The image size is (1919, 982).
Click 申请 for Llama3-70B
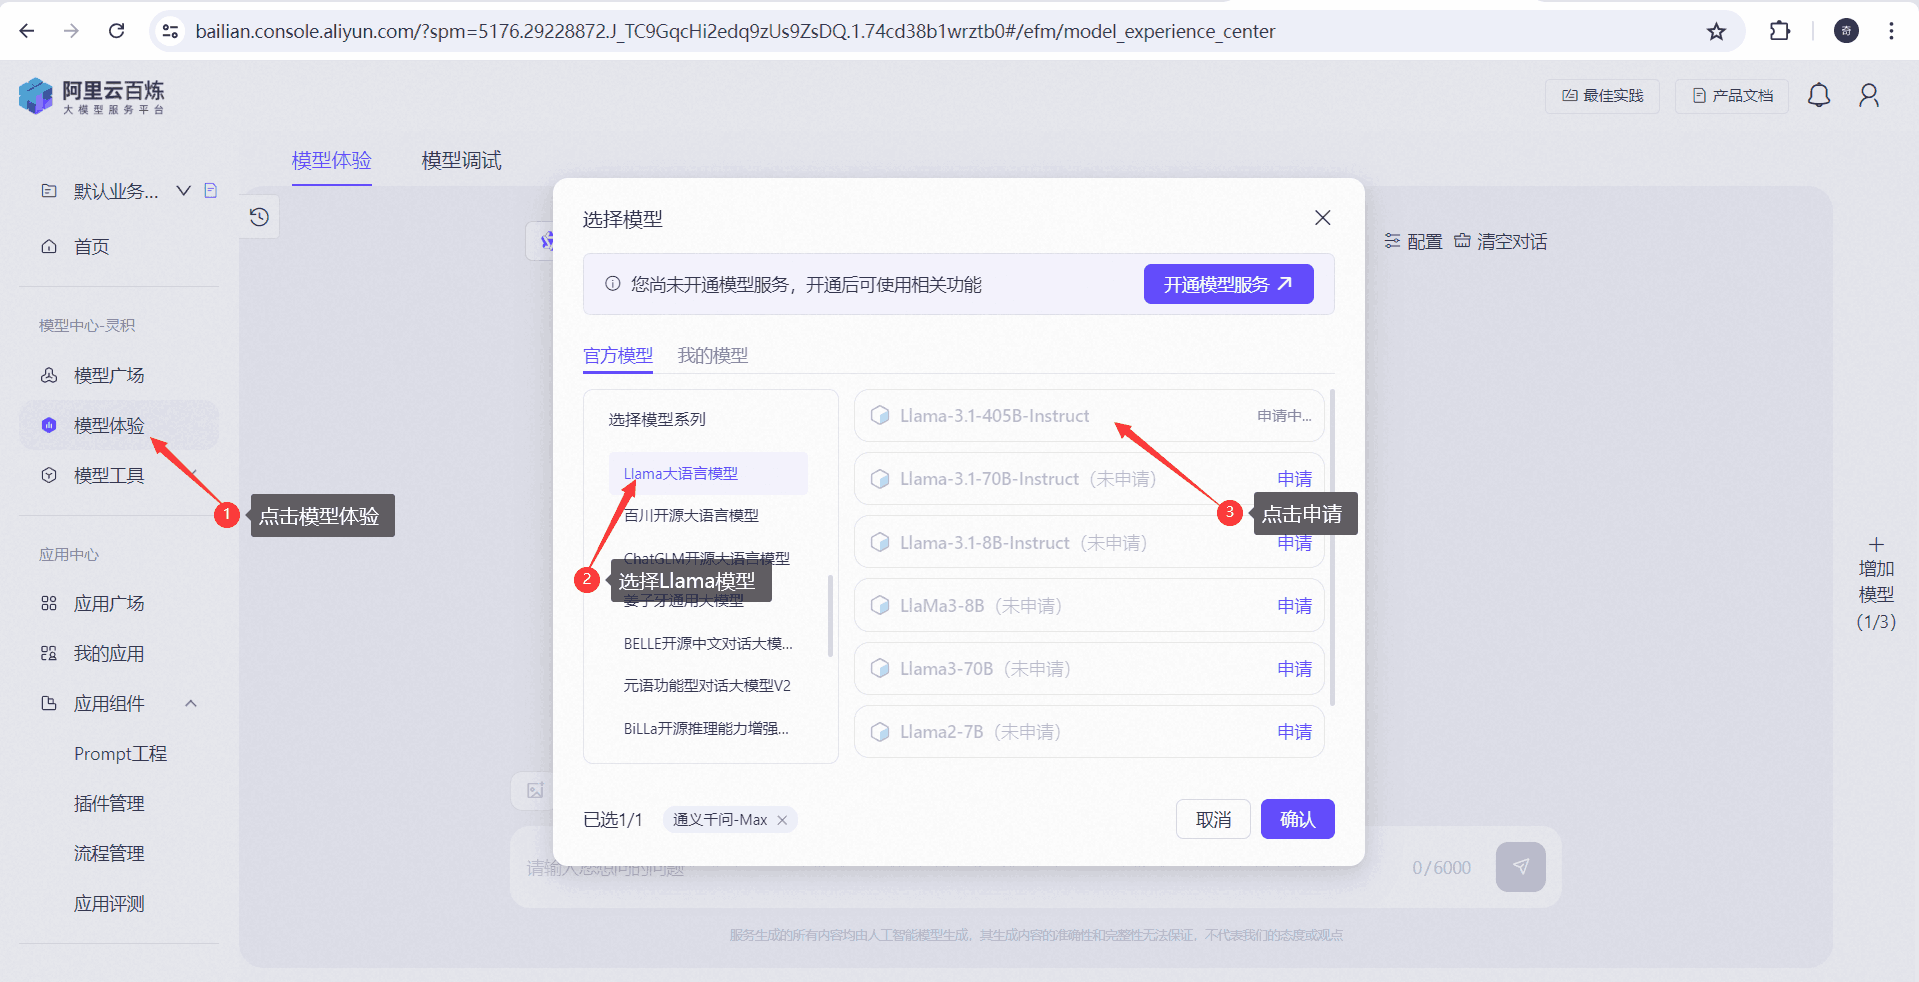coord(1294,668)
